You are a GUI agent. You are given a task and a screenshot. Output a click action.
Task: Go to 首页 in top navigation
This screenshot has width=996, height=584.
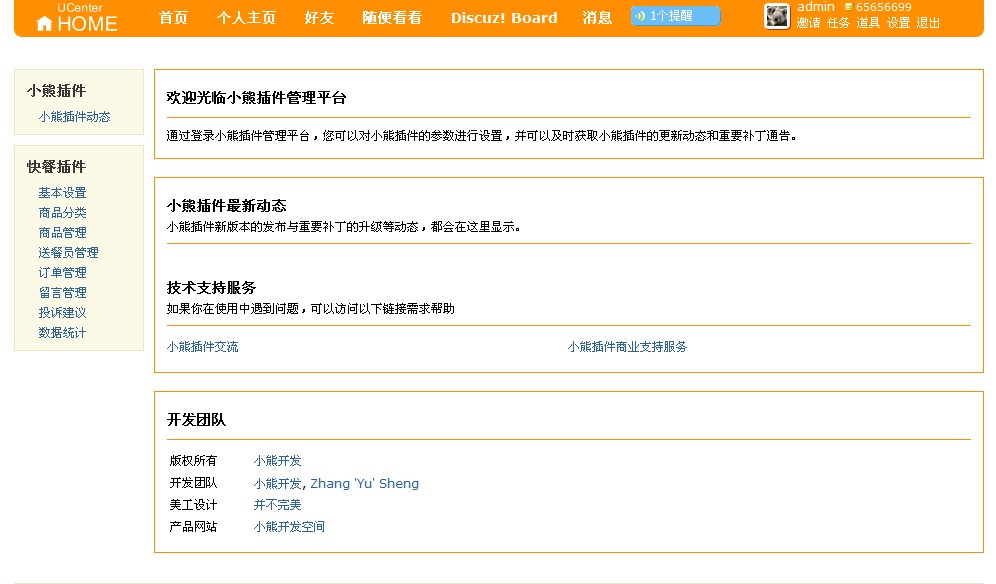(173, 18)
